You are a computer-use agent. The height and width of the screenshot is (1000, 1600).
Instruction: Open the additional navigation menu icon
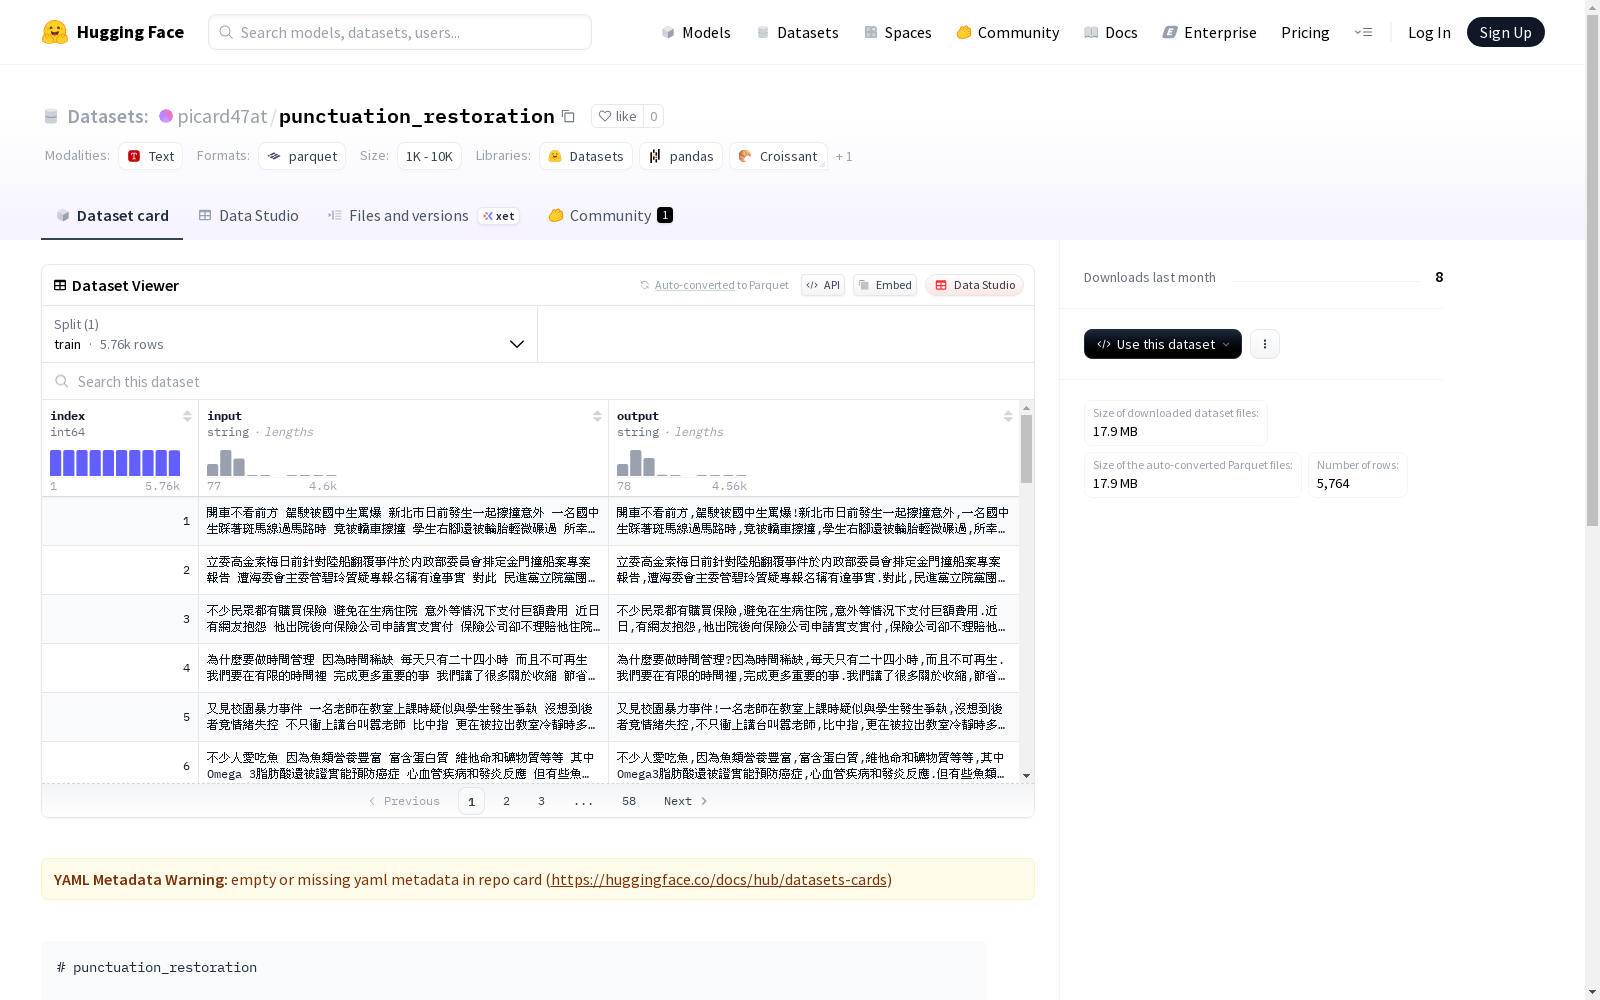tap(1363, 32)
